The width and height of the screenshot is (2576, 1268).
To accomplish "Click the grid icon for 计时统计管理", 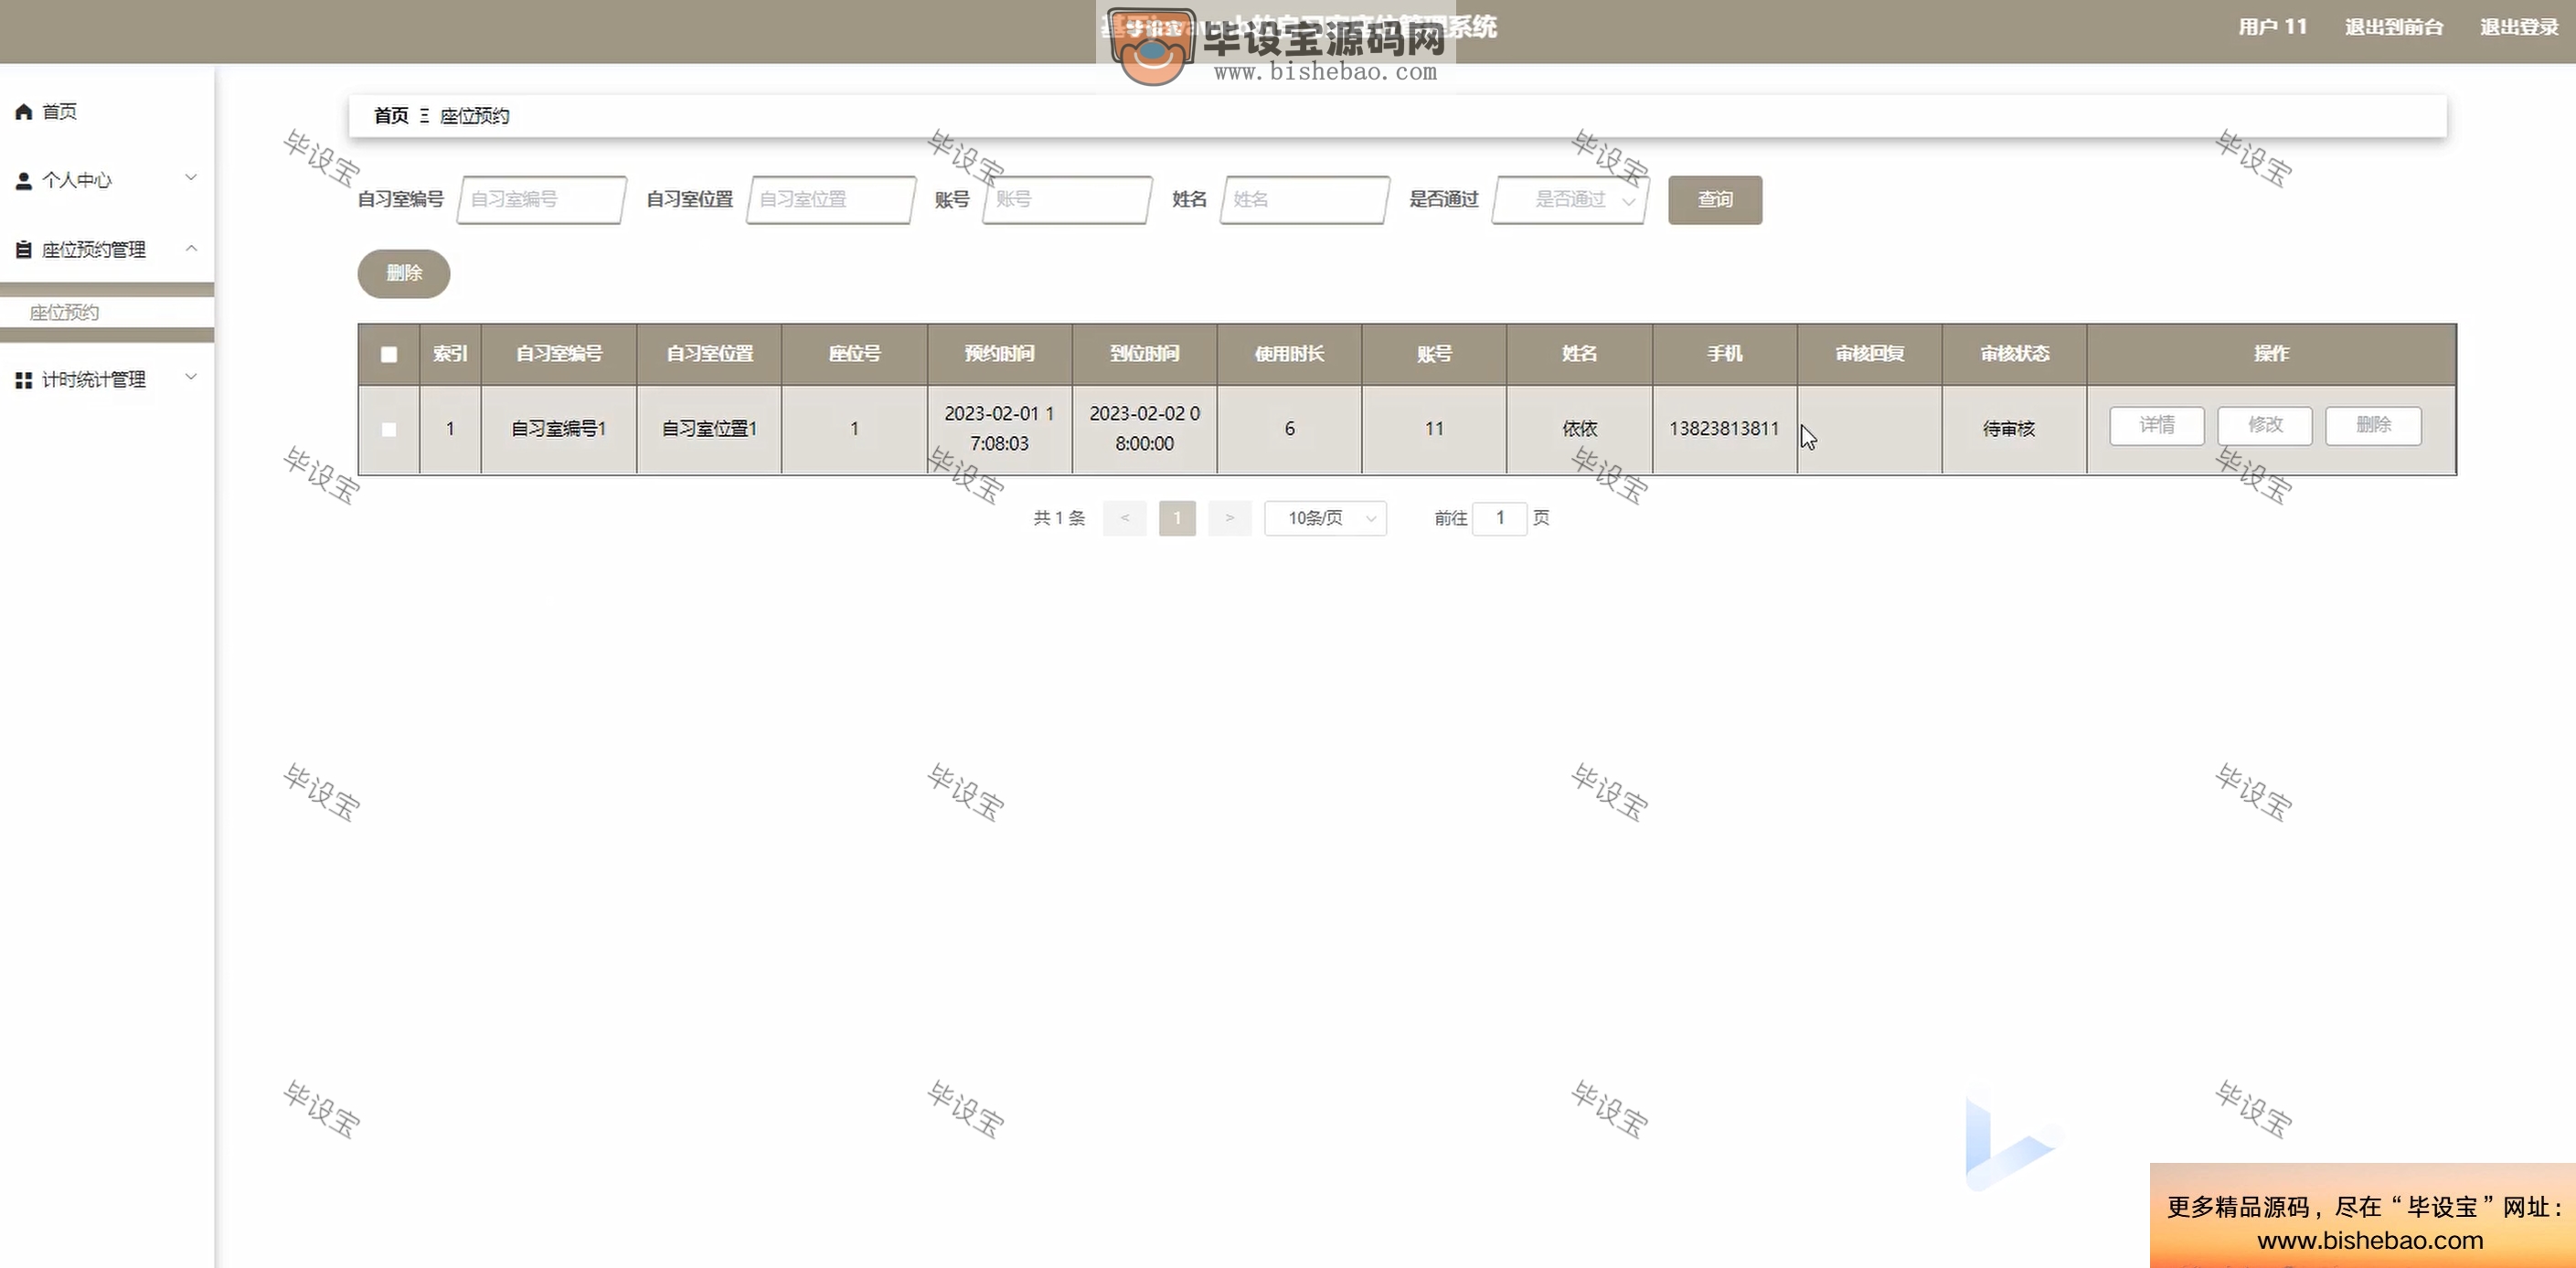I will 24,379.
